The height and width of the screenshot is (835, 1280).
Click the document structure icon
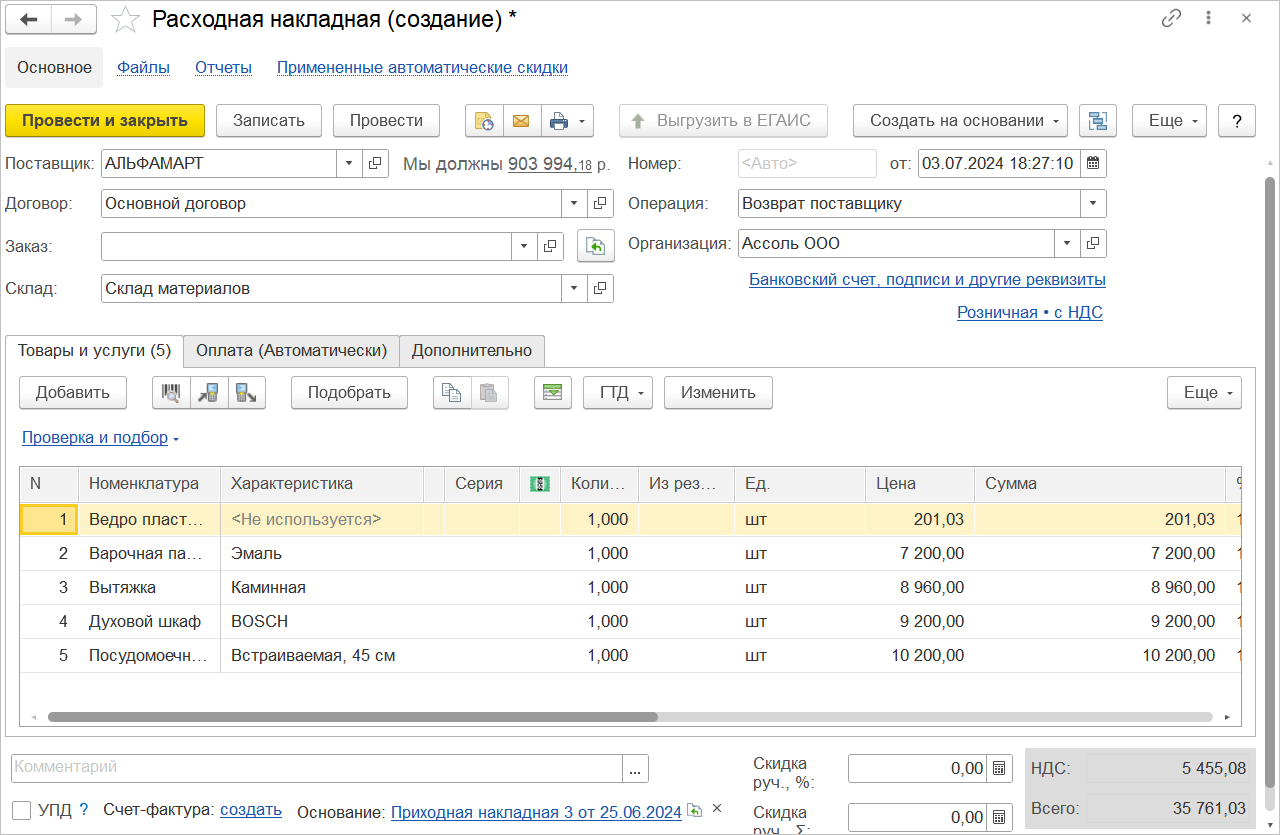click(1098, 121)
